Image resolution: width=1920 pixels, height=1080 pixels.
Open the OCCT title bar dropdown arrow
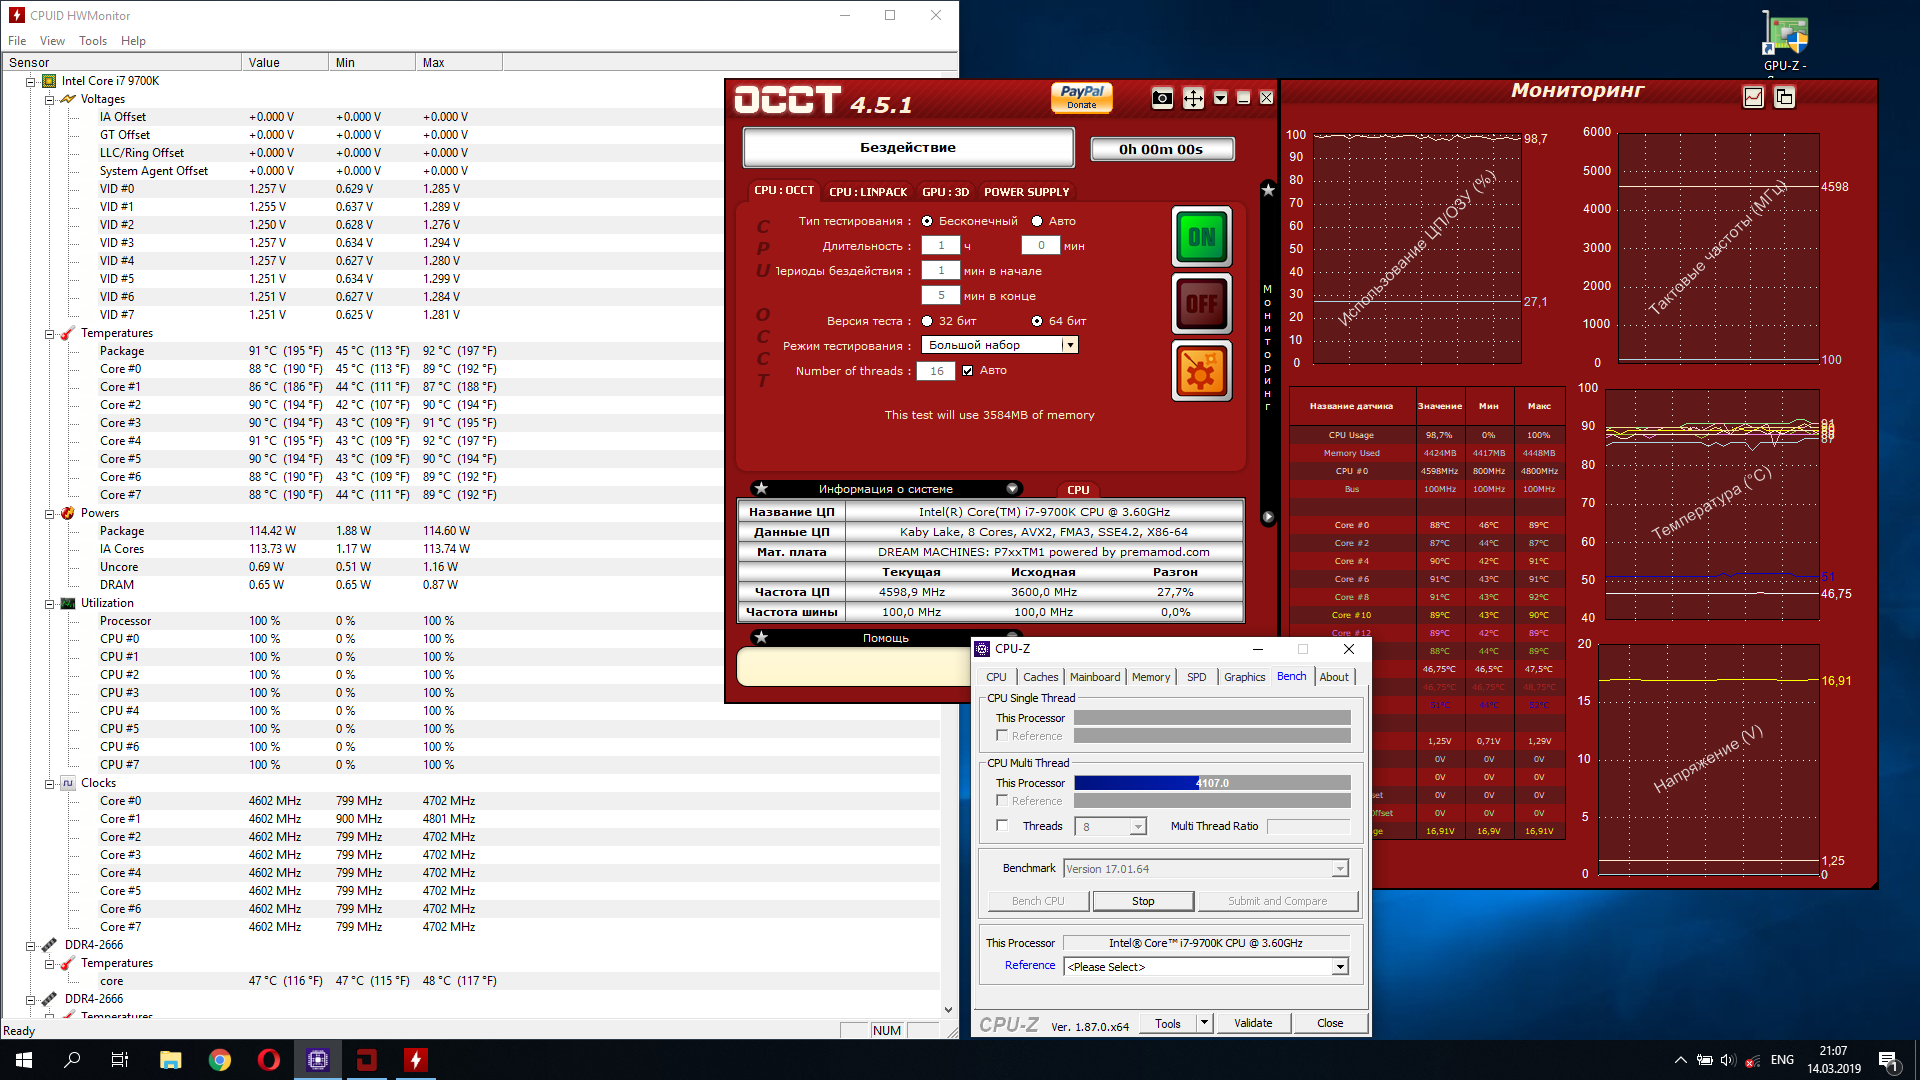tap(1220, 98)
